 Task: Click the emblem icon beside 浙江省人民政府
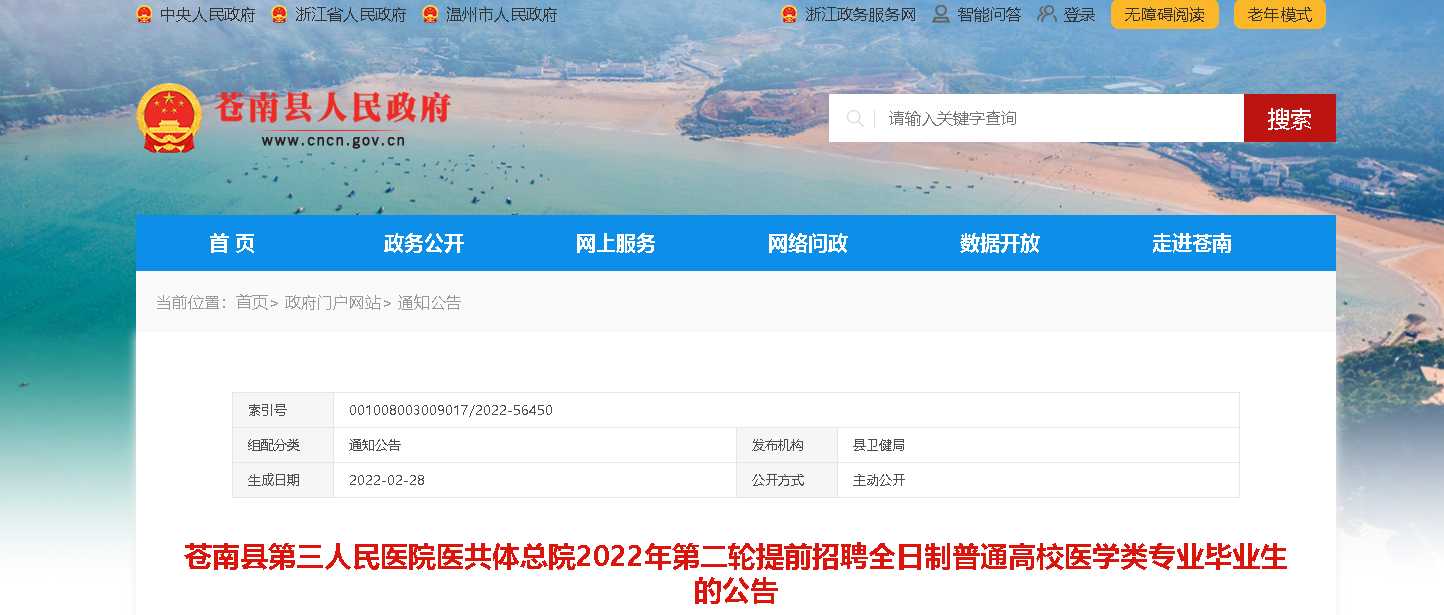[279, 15]
